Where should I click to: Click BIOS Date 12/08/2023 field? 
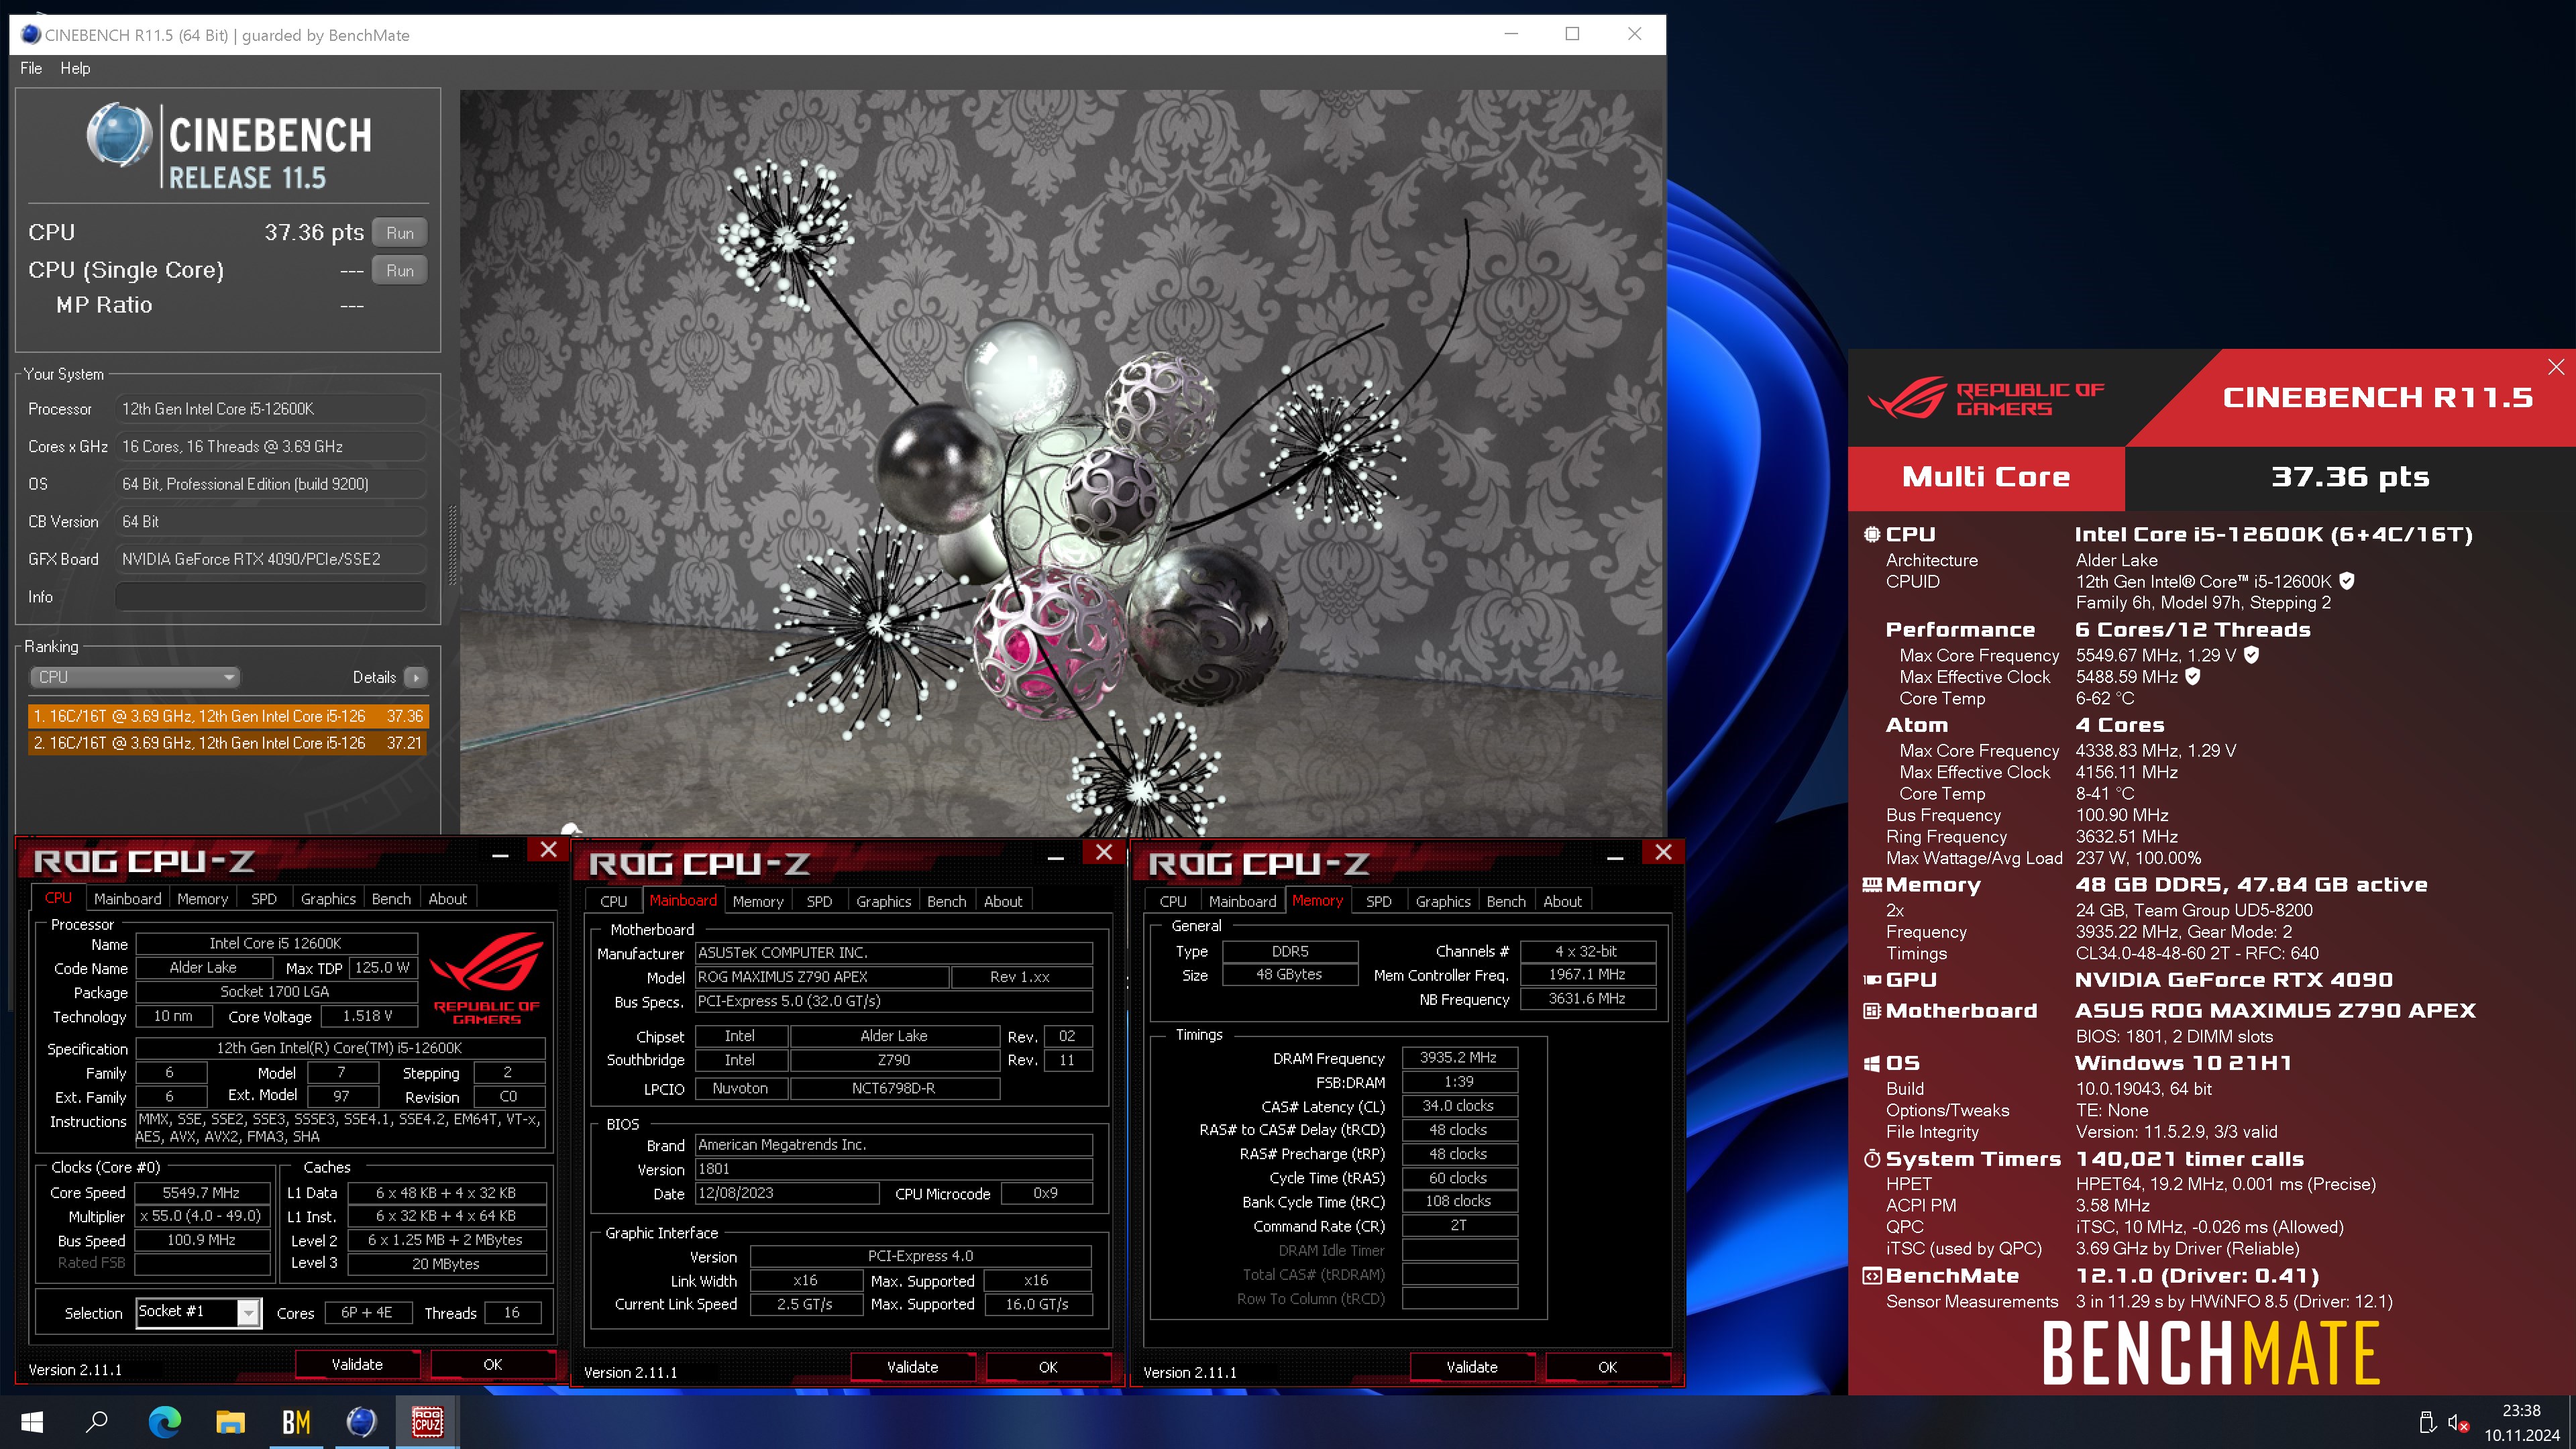click(x=787, y=1193)
